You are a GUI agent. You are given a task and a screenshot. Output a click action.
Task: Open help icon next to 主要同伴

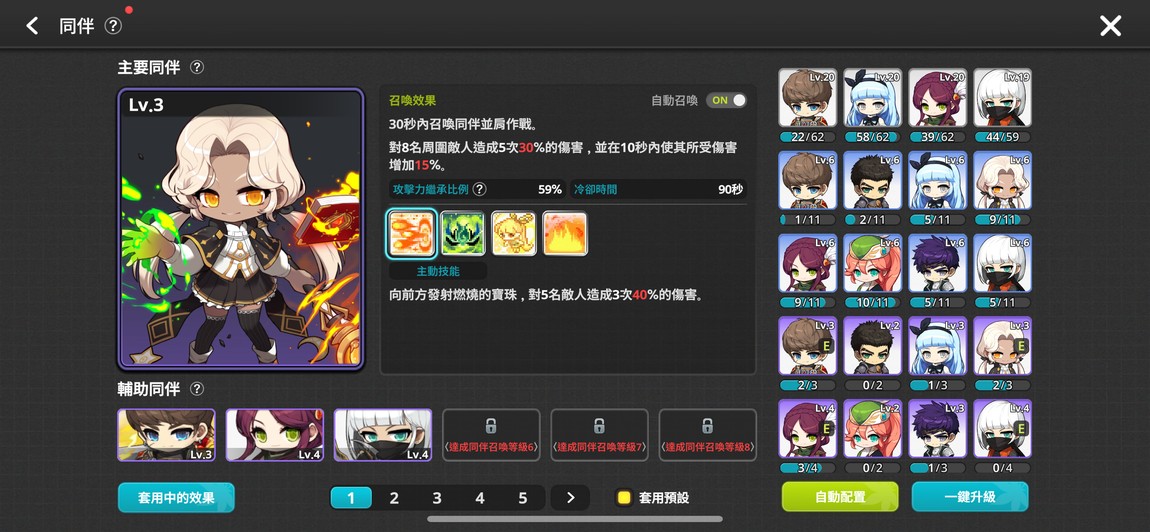[197, 68]
